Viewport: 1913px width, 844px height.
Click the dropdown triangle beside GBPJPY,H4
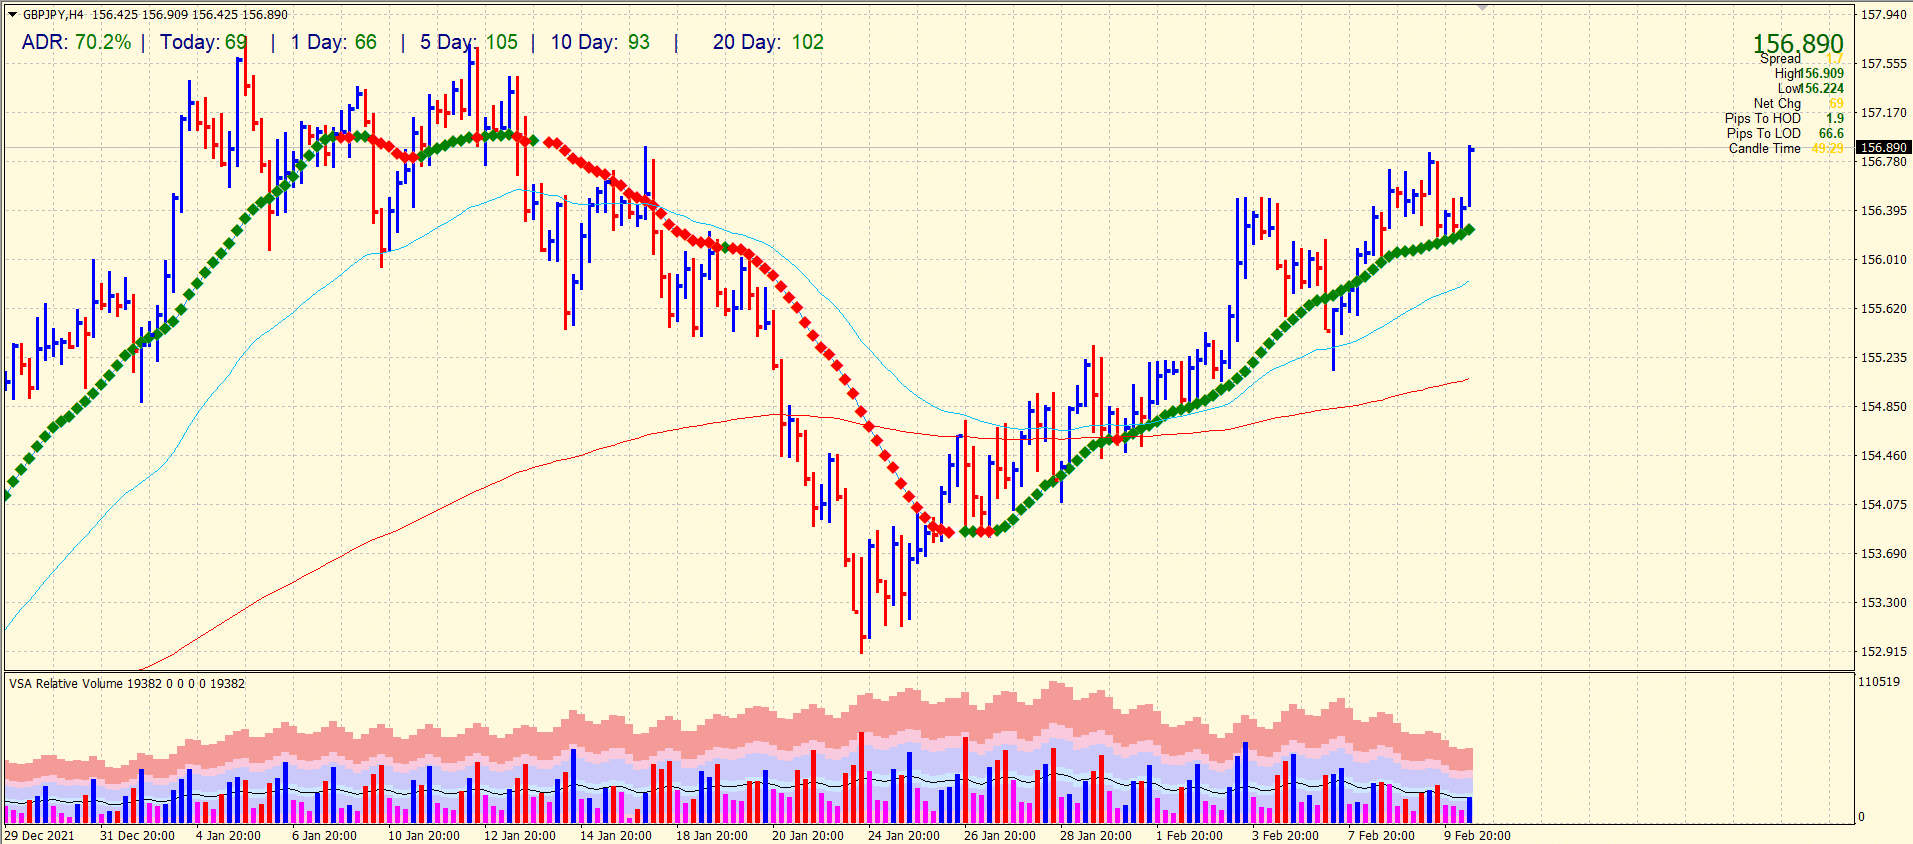(x=12, y=15)
